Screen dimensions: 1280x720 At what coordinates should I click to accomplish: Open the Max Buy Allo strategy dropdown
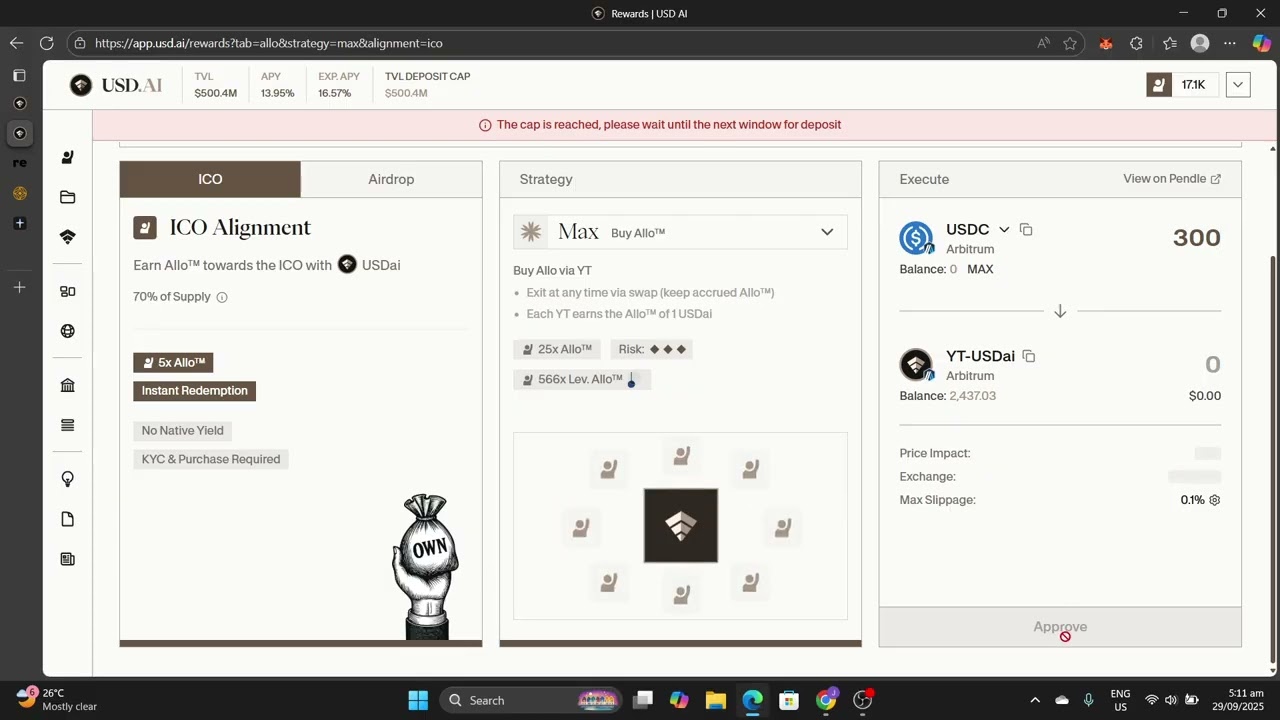(x=680, y=232)
